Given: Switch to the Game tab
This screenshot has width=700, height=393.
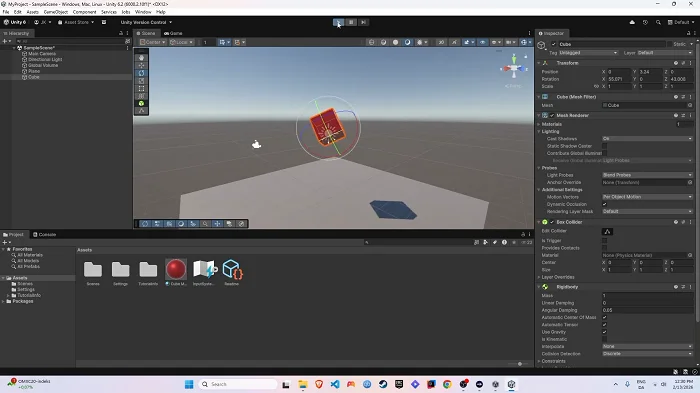Looking at the screenshot, I should point(173,33).
